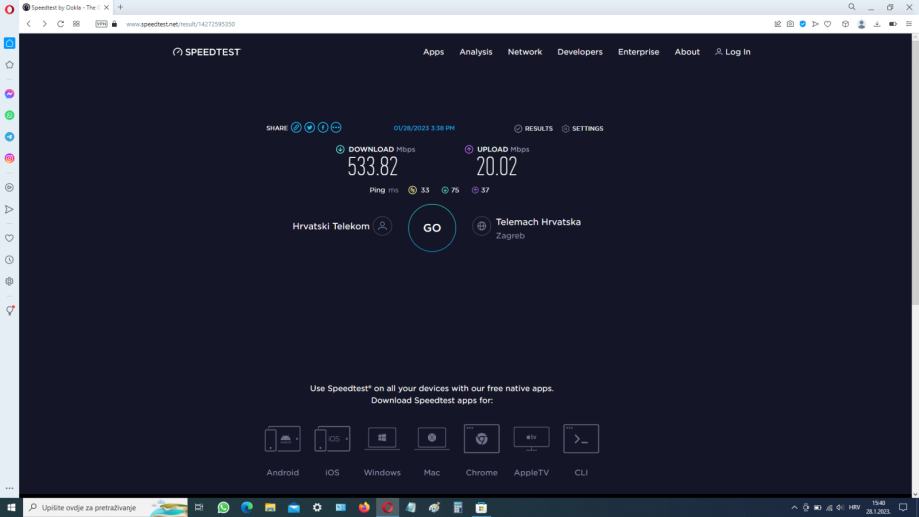The image size is (919, 517).
Task: Get the Chrome extension
Action: click(482, 450)
